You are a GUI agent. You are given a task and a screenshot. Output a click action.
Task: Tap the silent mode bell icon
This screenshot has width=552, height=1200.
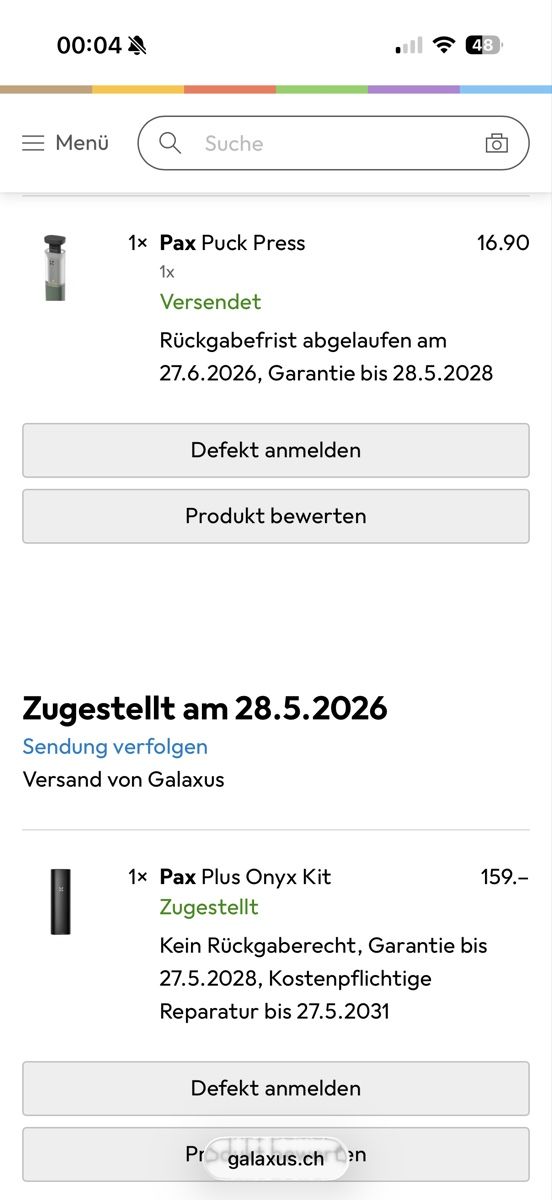[137, 45]
